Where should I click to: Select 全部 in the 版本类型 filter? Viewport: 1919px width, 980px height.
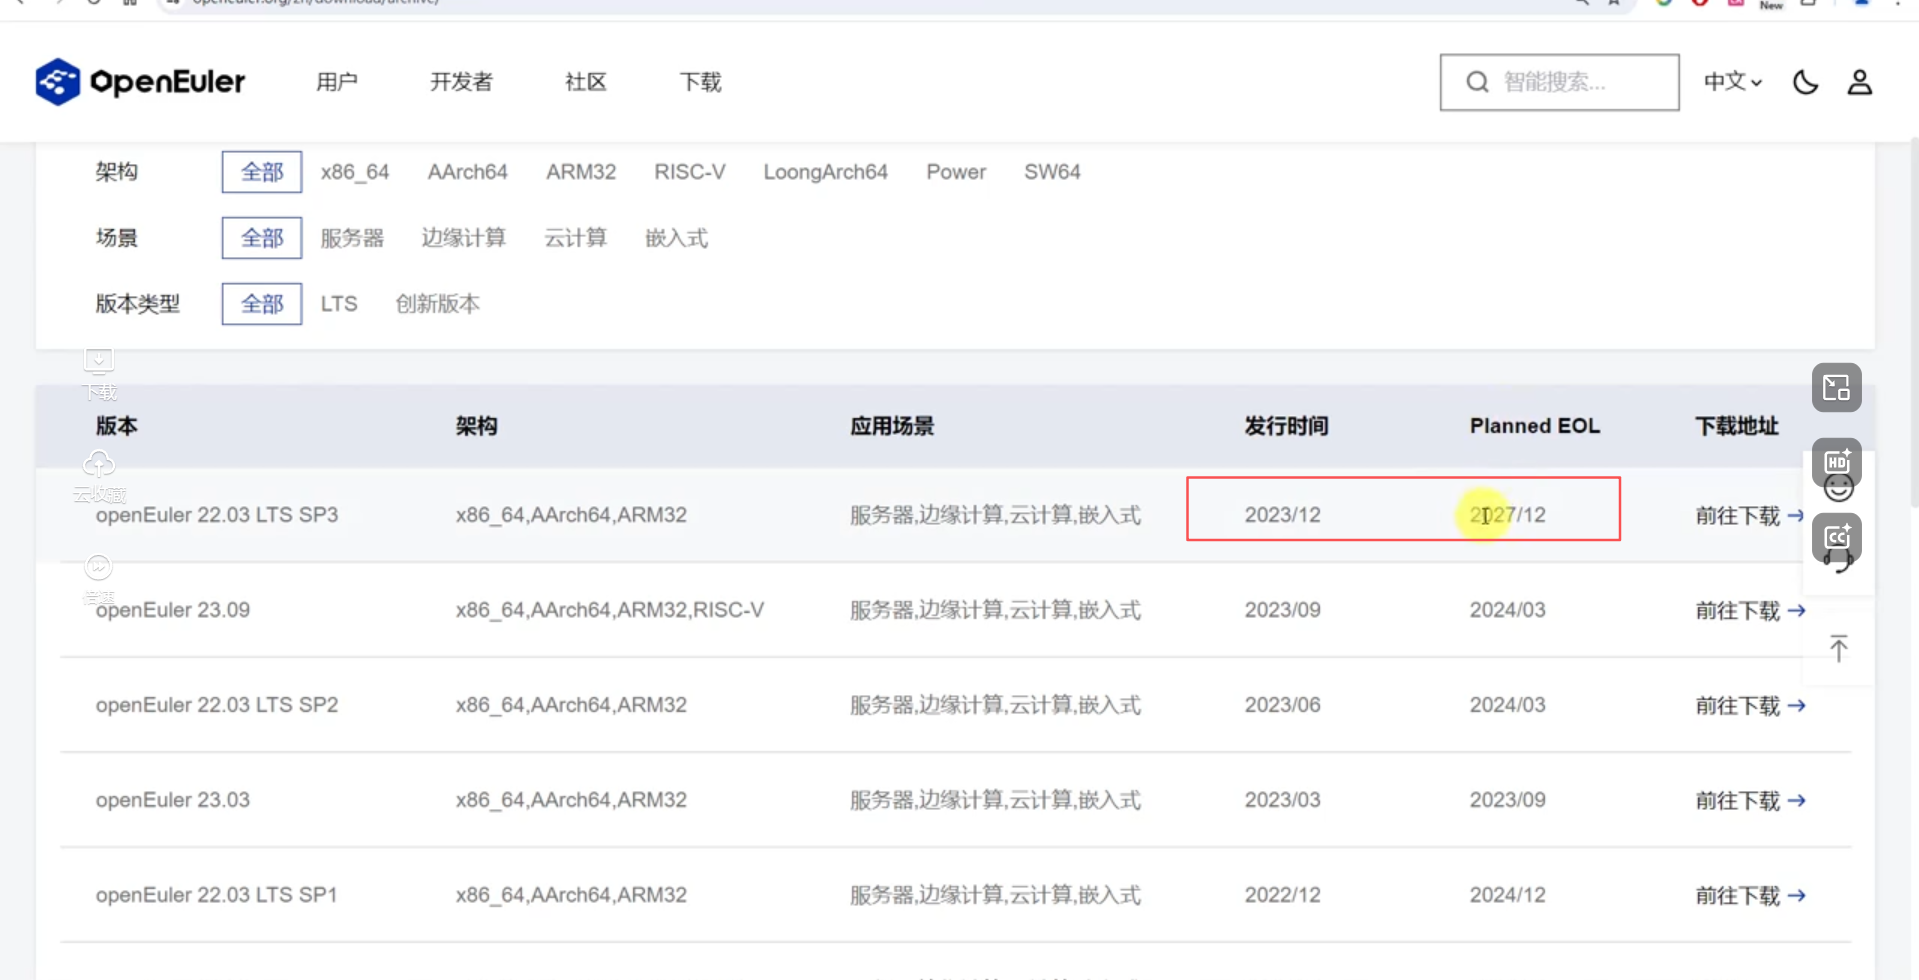262,304
